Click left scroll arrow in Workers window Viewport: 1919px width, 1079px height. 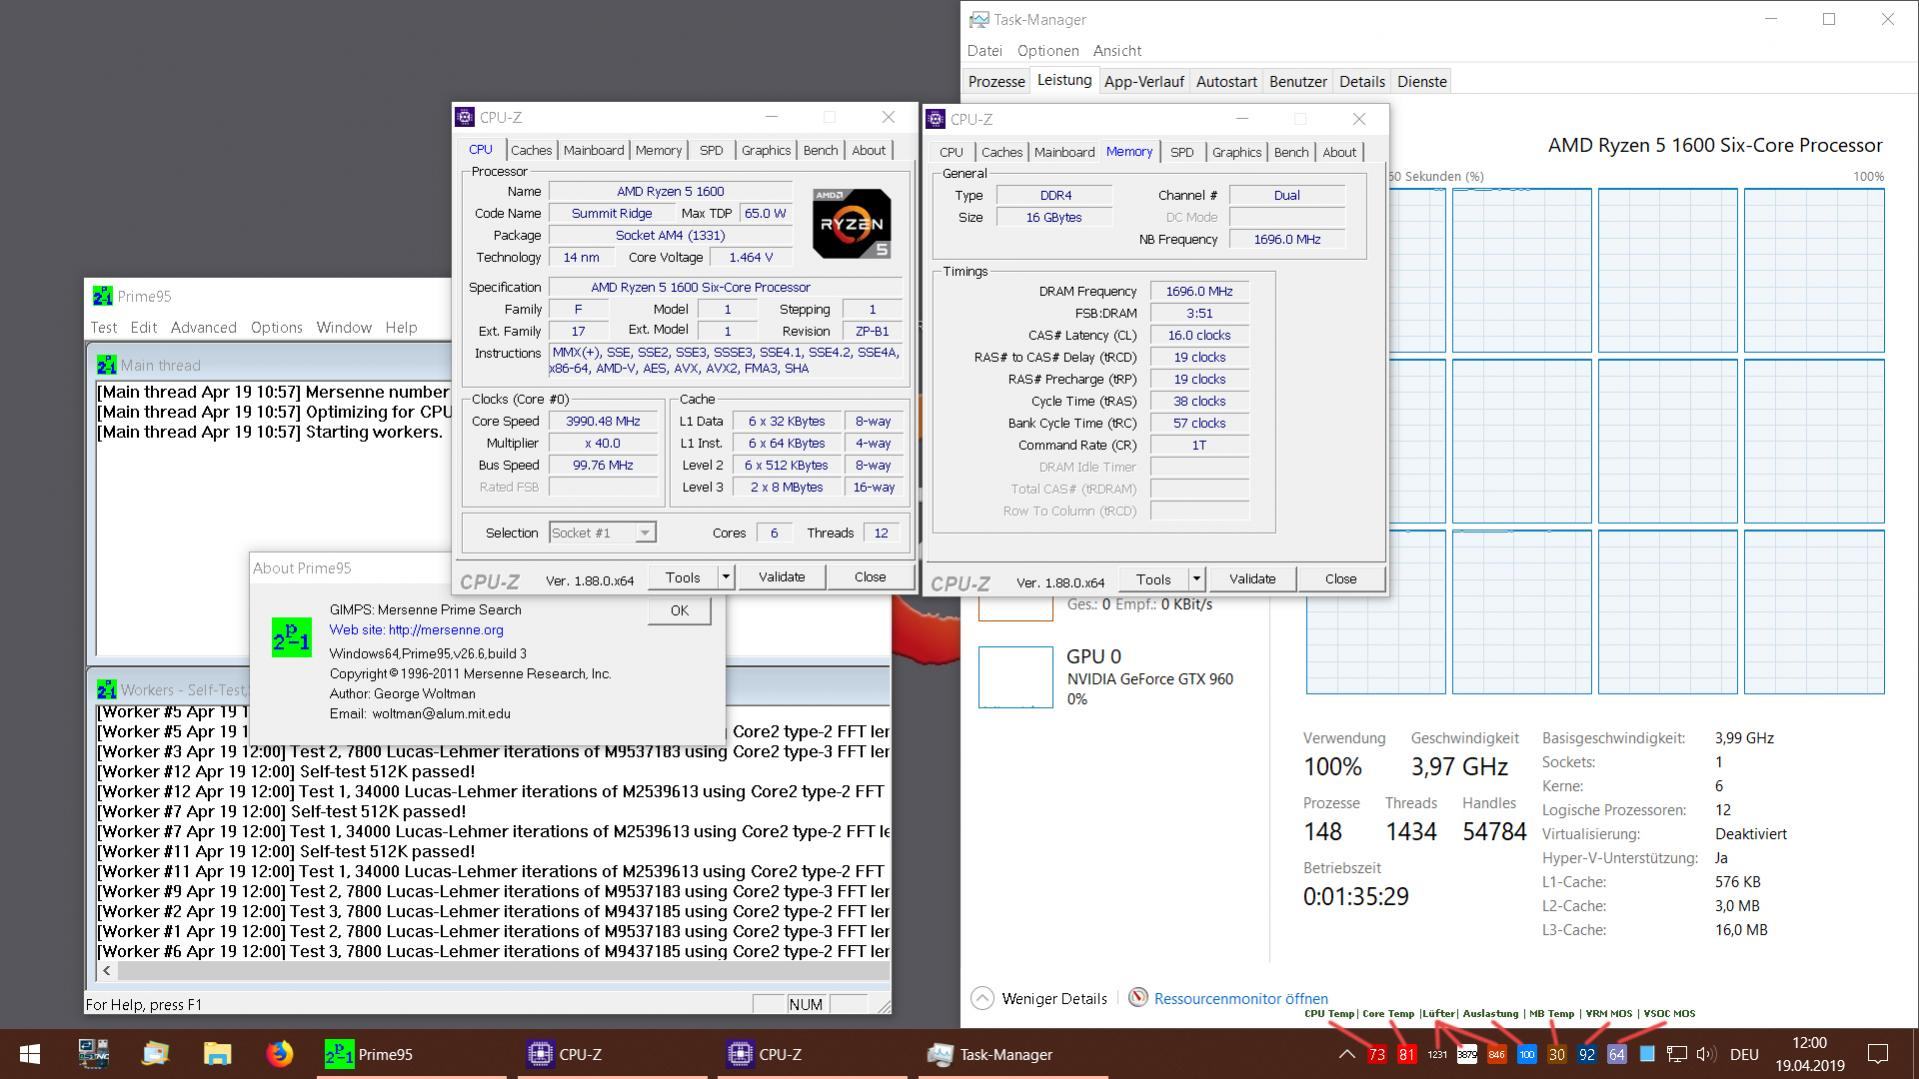pos(107,970)
